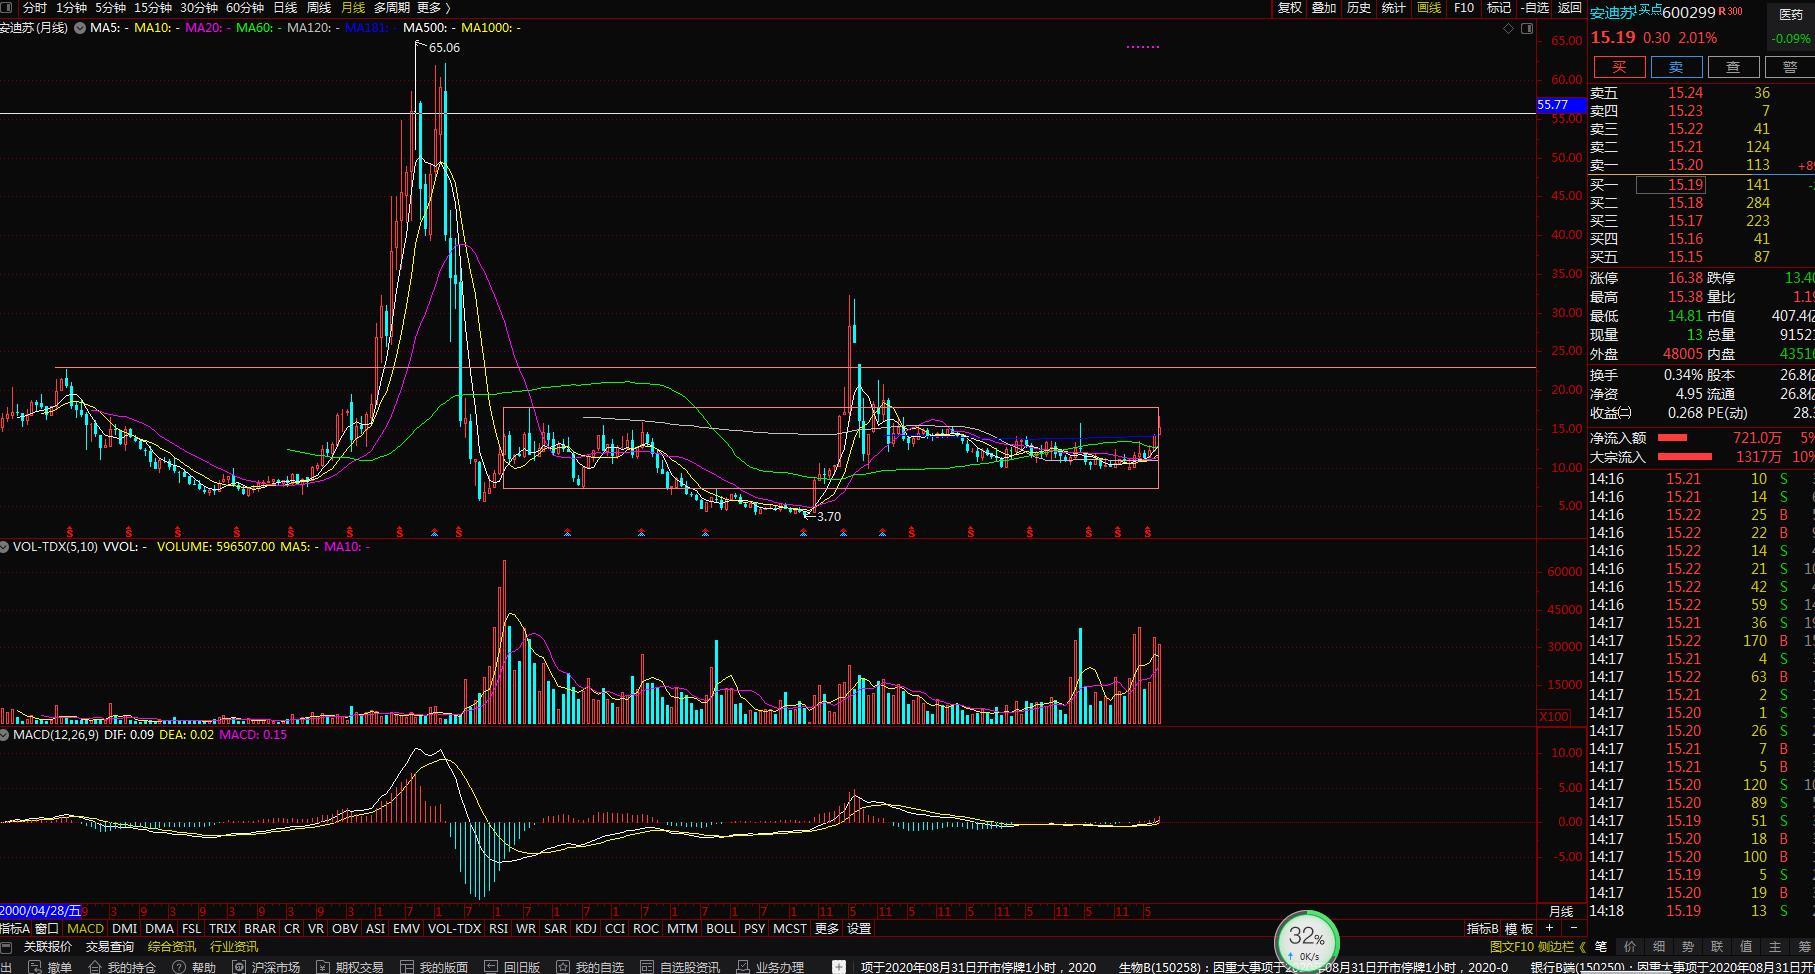
Task: Select 5分钟 timeframe
Action: tap(111, 7)
